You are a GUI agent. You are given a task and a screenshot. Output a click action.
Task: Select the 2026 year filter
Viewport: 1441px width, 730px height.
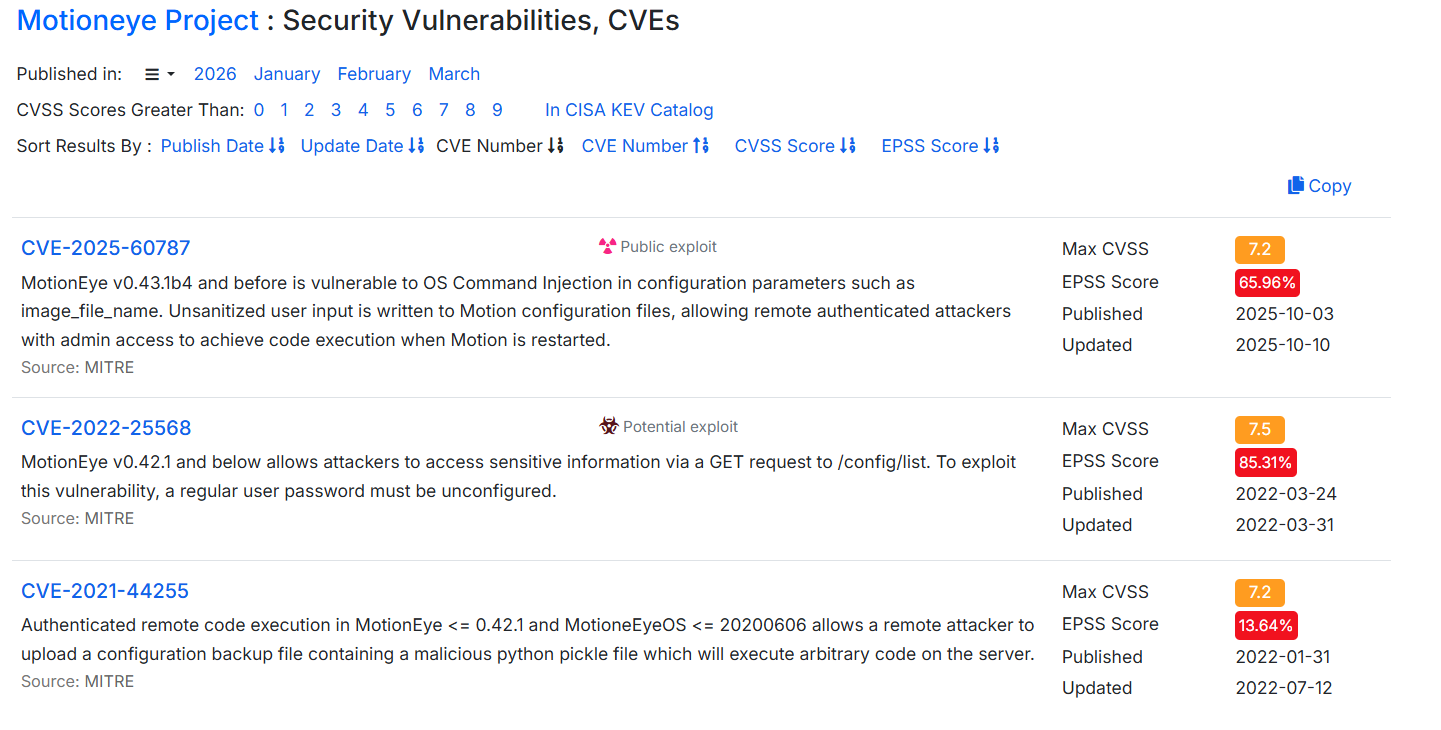coord(215,74)
